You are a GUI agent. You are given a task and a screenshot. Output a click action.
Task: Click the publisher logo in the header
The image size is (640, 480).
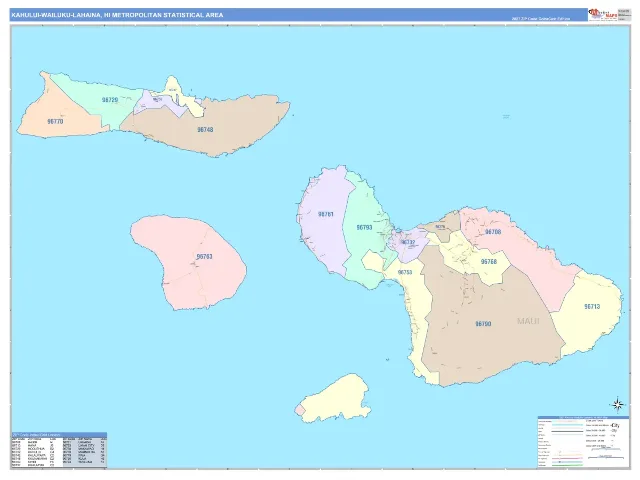tap(602, 14)
